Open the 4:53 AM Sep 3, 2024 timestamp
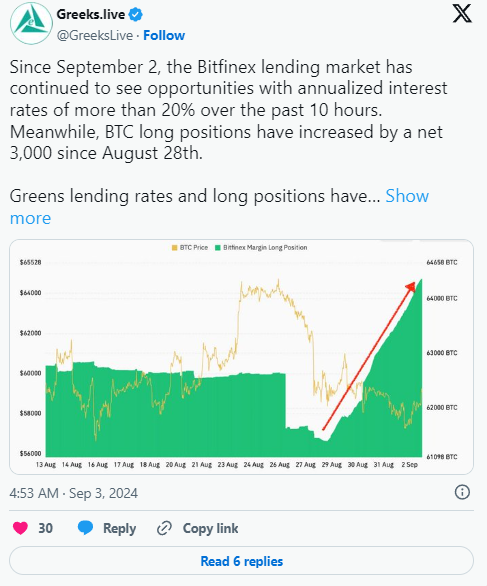Viewport: 487px width, 586px height. click(x=74, y=493)
